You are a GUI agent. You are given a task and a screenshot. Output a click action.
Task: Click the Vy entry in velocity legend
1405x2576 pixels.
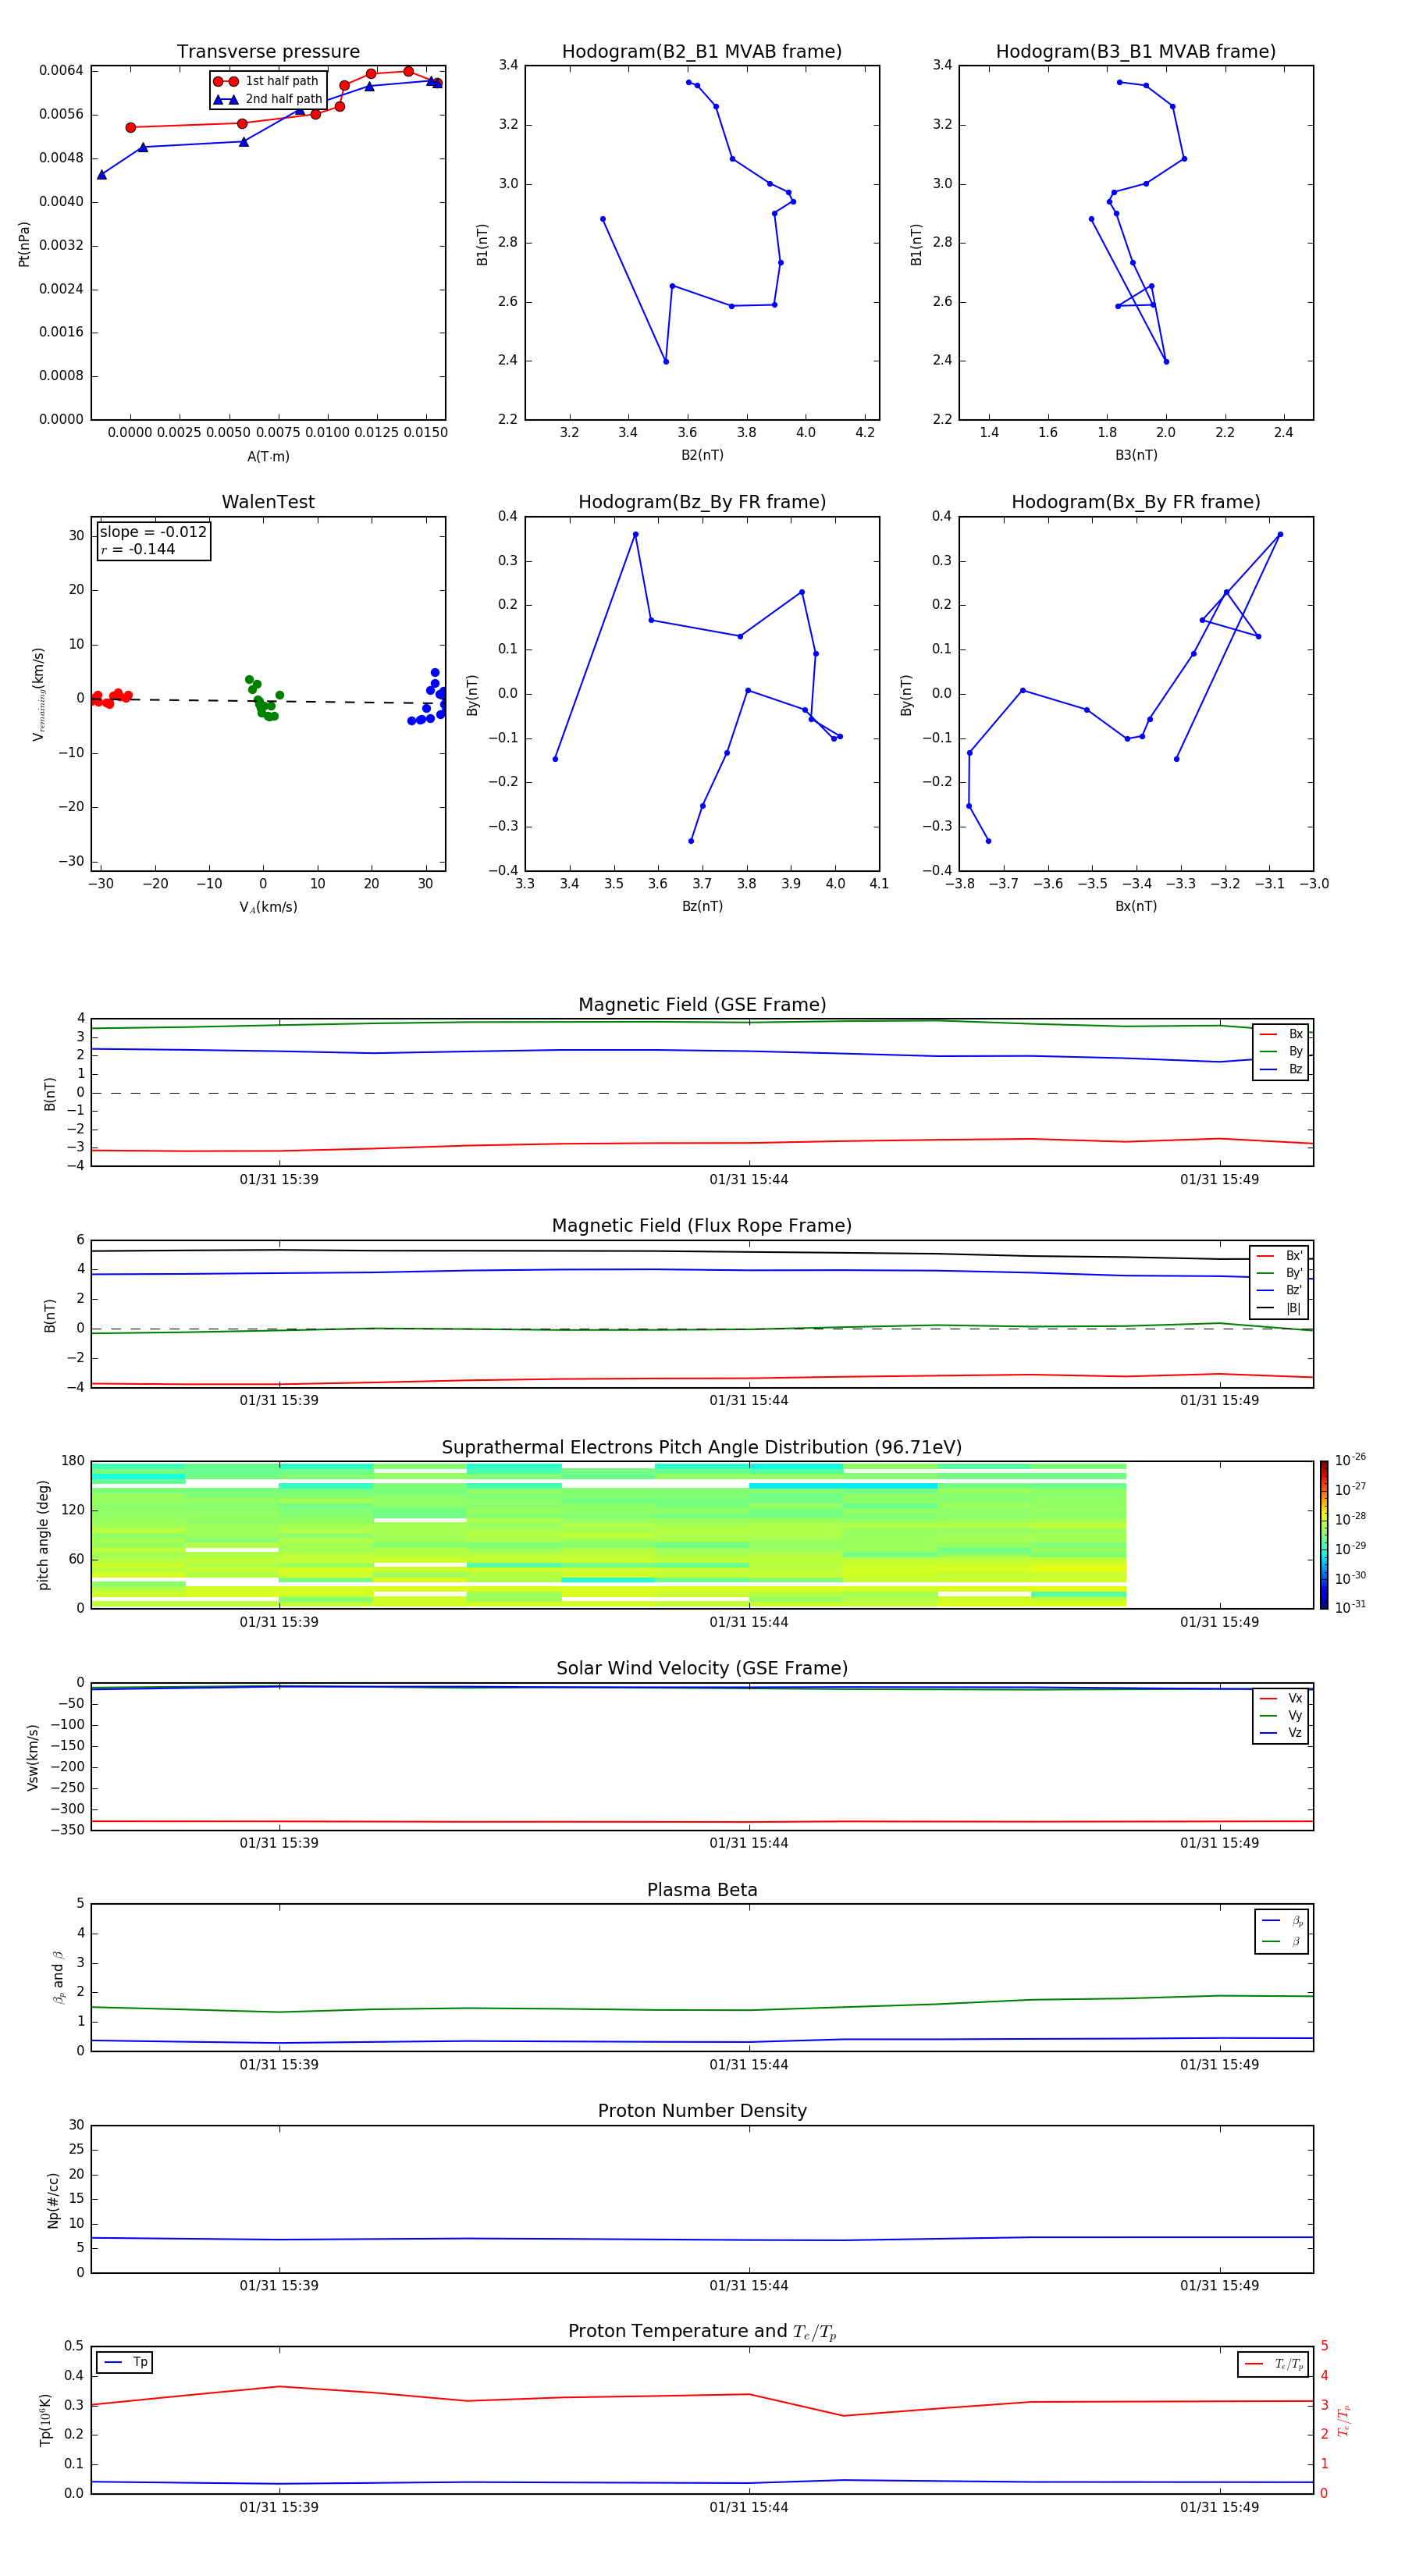click(1281, 1715)
